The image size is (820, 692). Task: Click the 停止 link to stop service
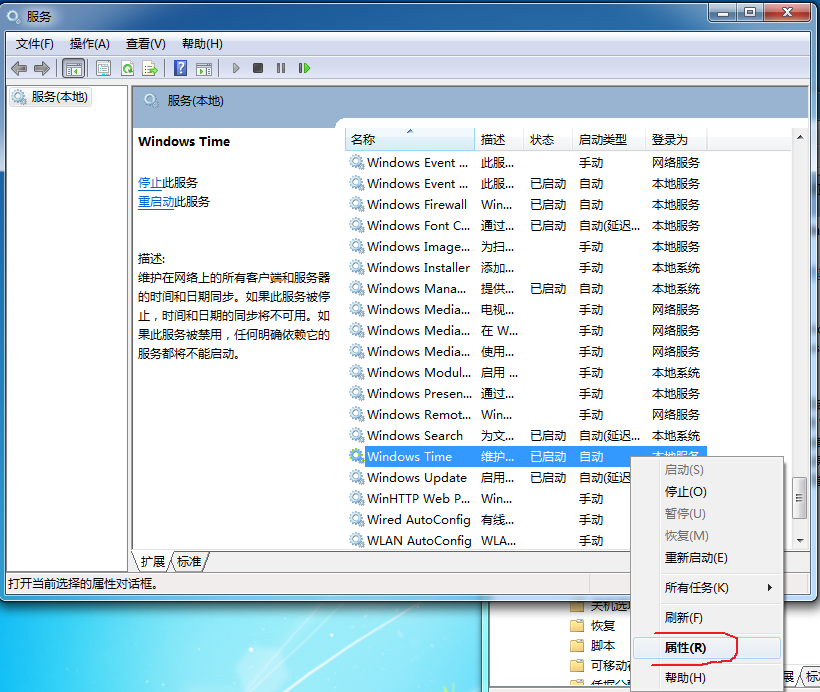[x=150, y=183]
